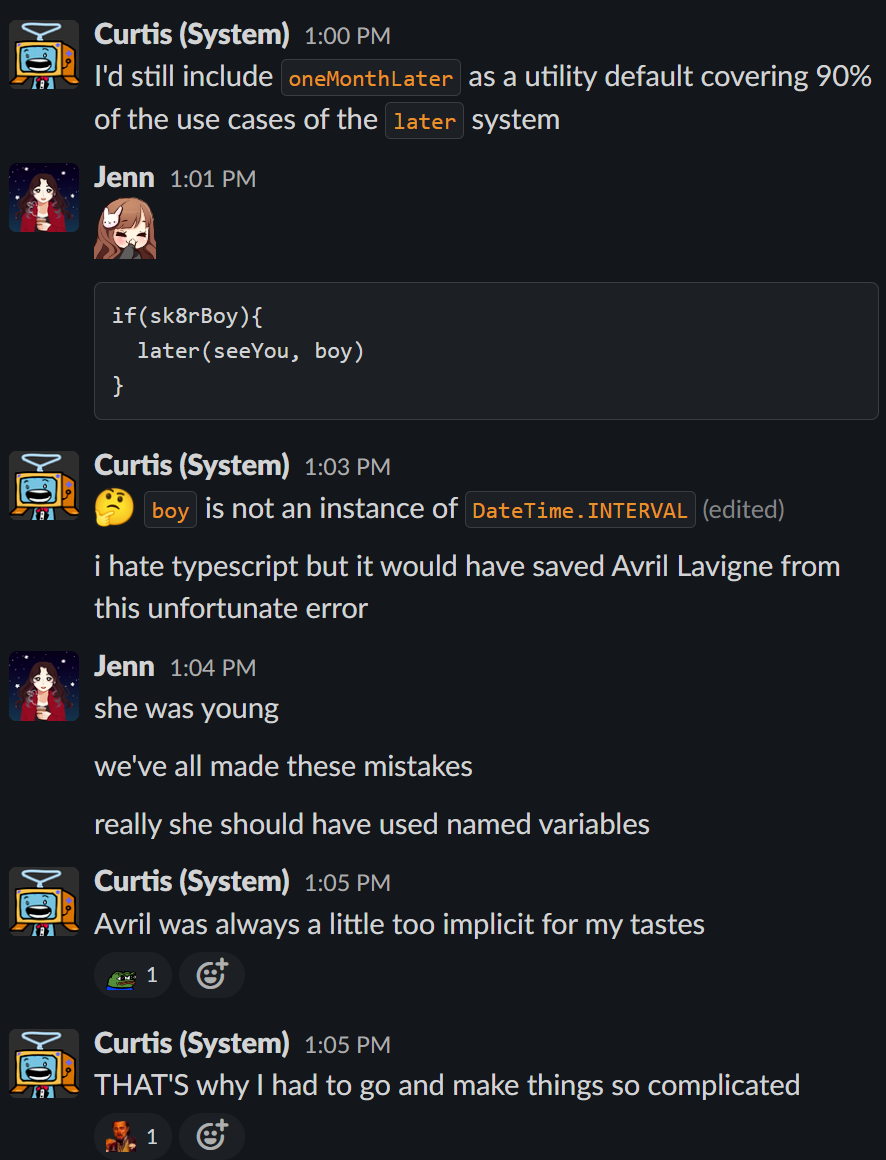Click the anime girl emoji sticker

[x=125, y=229]
